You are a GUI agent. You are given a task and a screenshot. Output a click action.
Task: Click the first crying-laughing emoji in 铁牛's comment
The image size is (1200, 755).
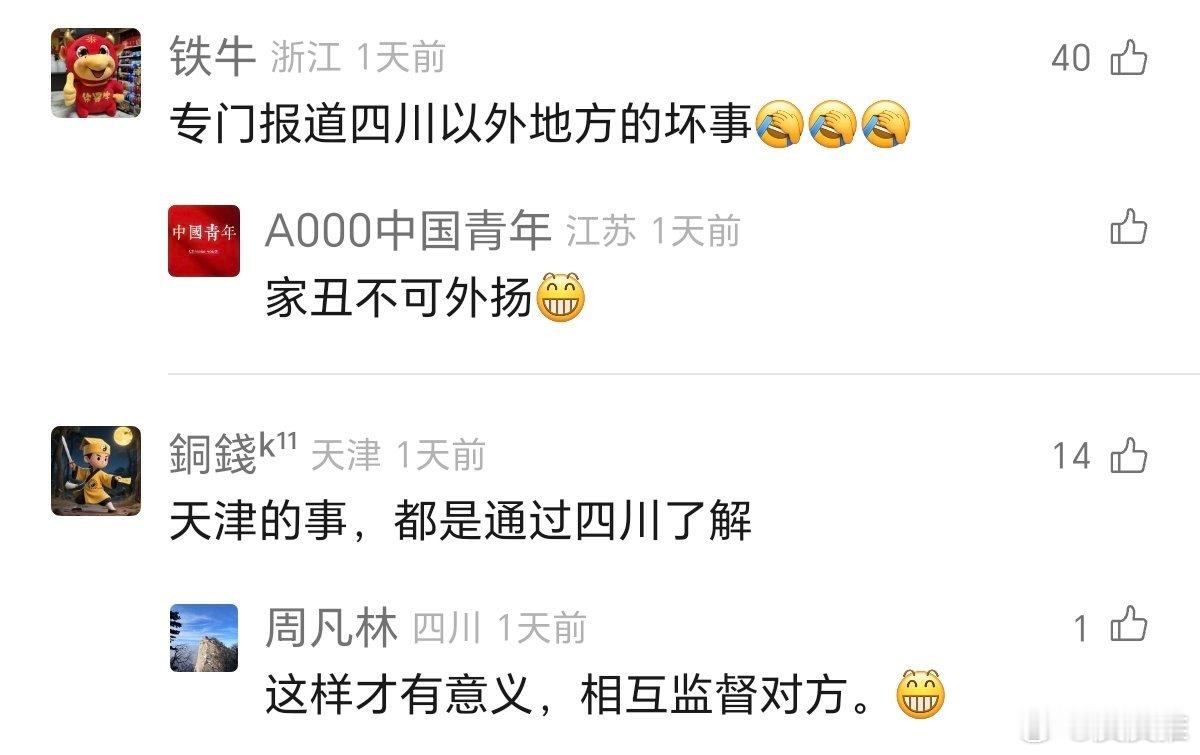(x=780, y=127)
